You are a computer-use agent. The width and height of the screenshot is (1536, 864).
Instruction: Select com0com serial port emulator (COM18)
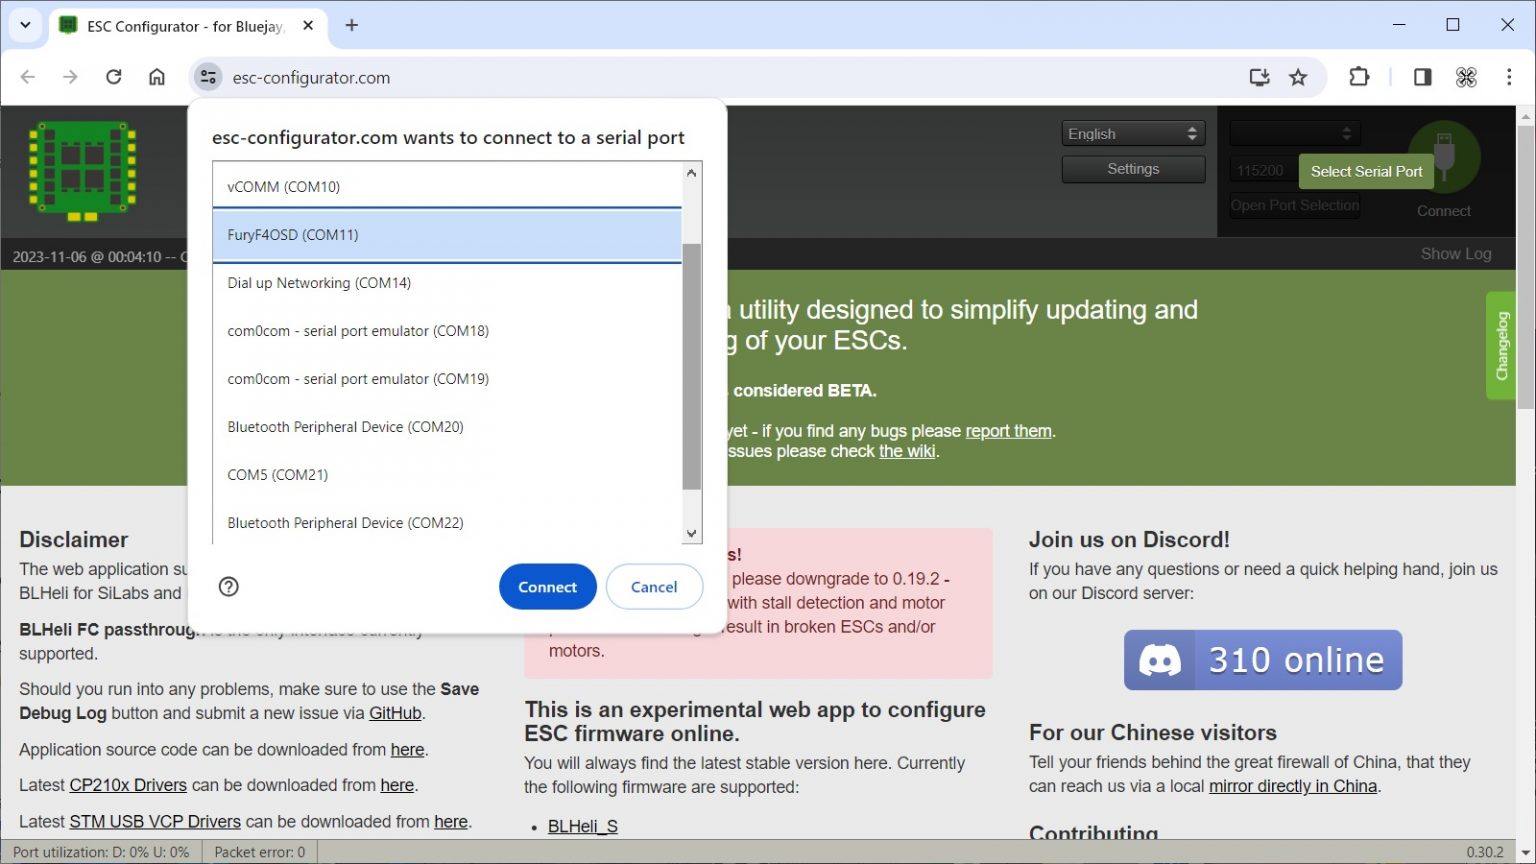tap(447, 331)
